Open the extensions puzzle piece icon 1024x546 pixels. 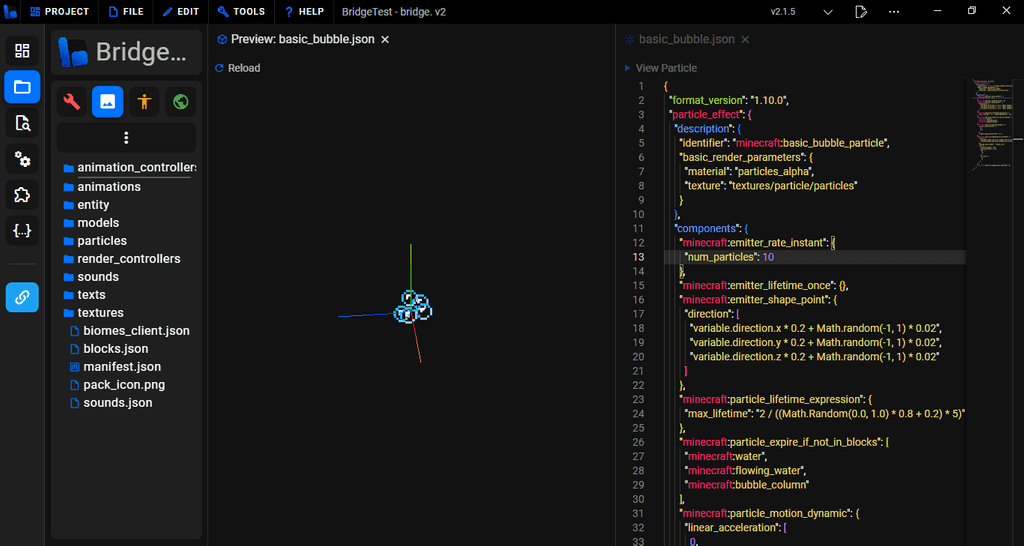pos(22,195)
